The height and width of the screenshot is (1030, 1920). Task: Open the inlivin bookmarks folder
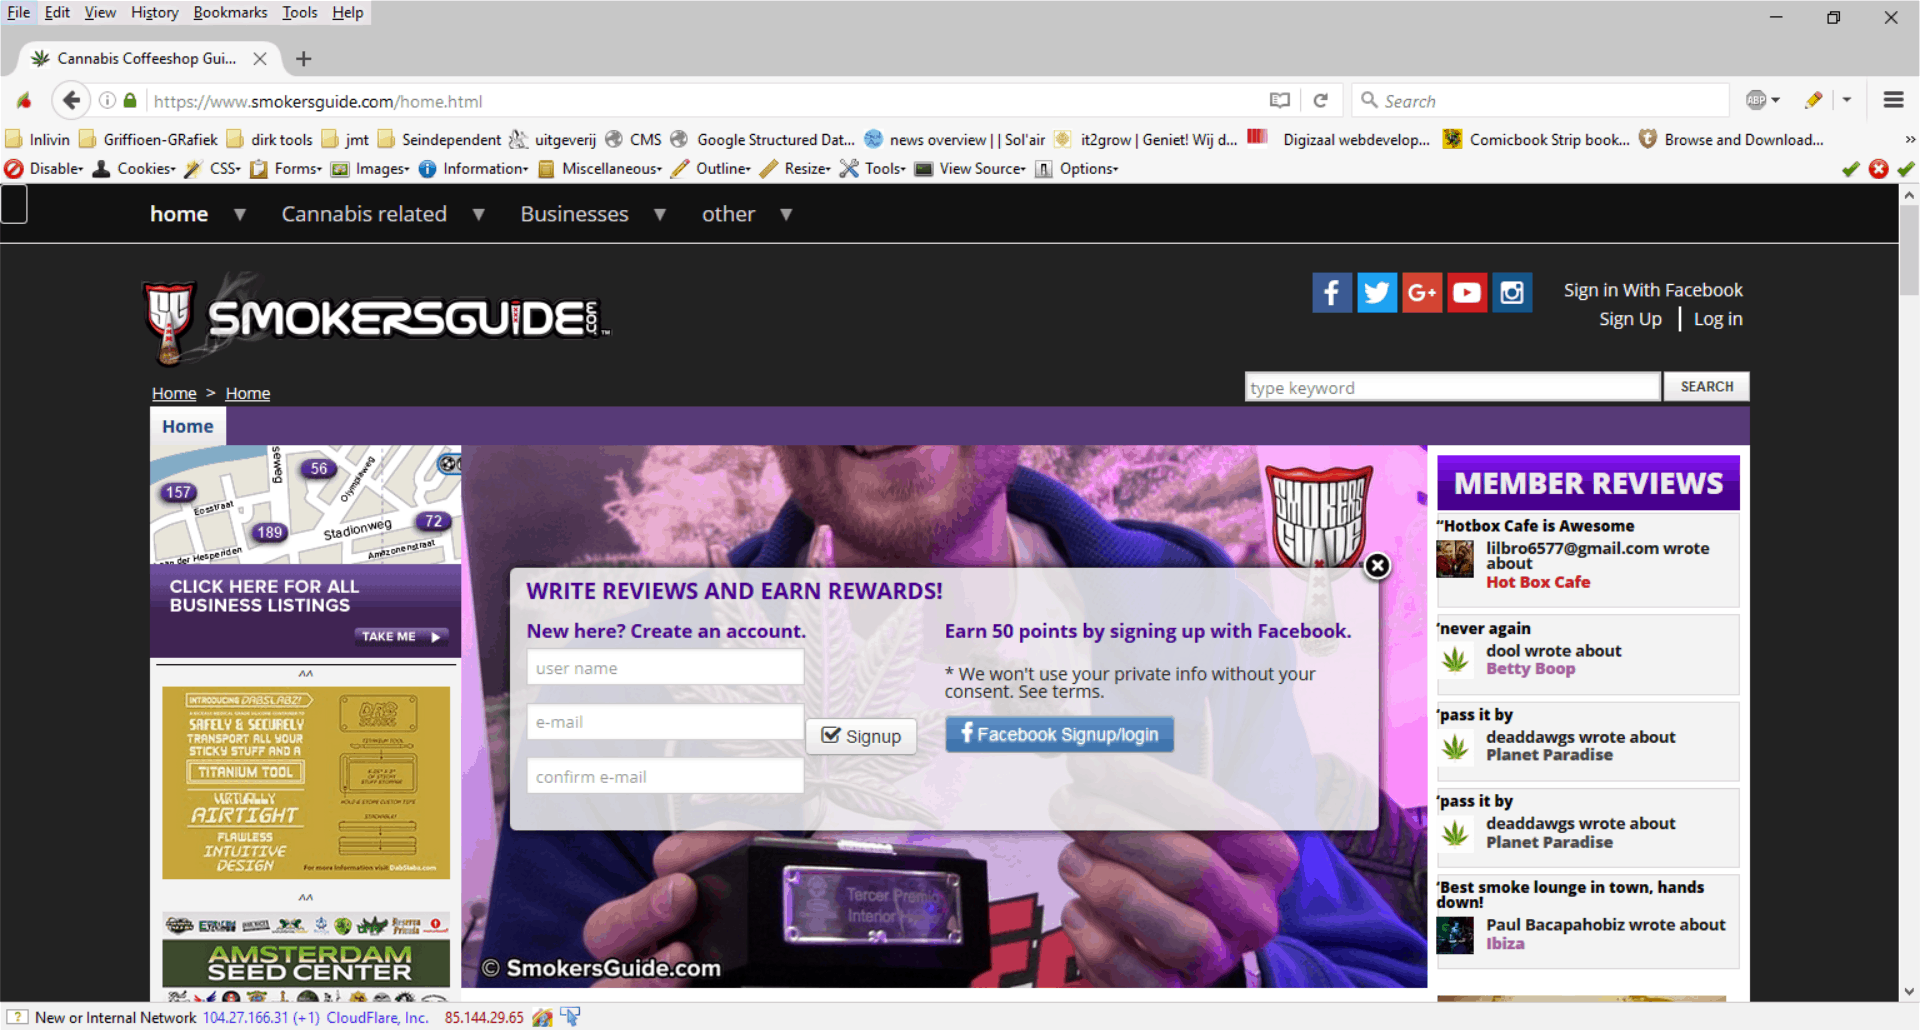[38, 140]
